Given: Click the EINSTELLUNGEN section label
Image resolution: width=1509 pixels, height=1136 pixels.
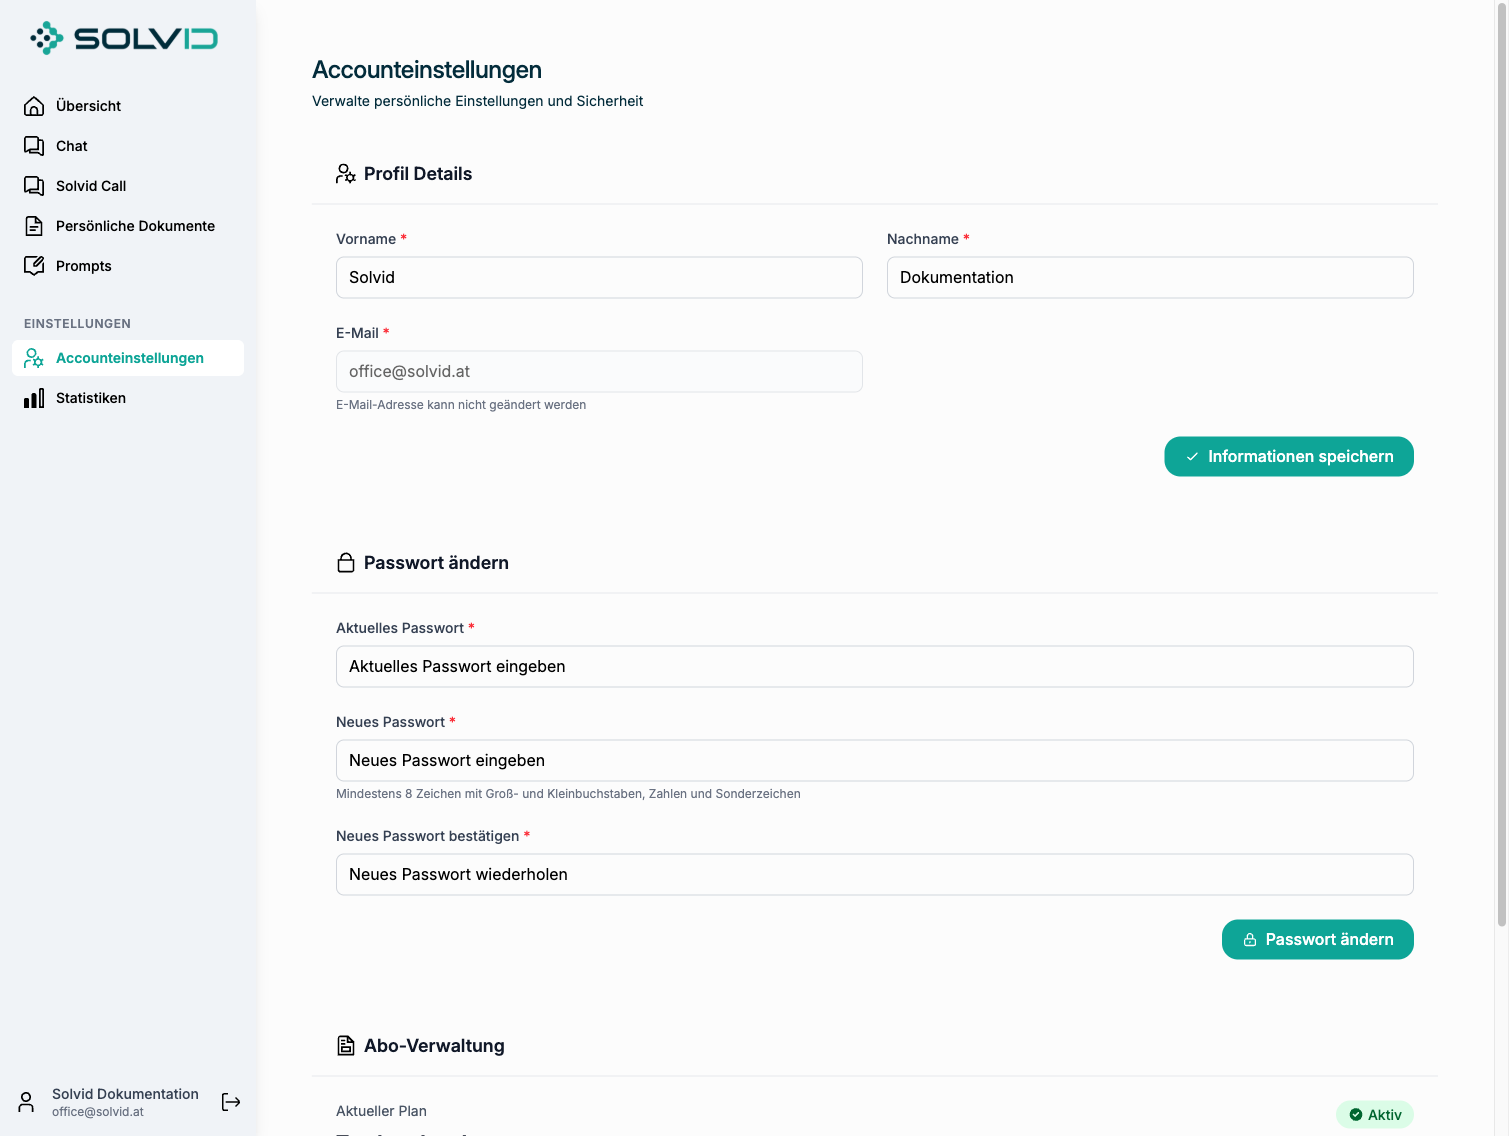Looking at the screenshot, I should pos(77,324).
